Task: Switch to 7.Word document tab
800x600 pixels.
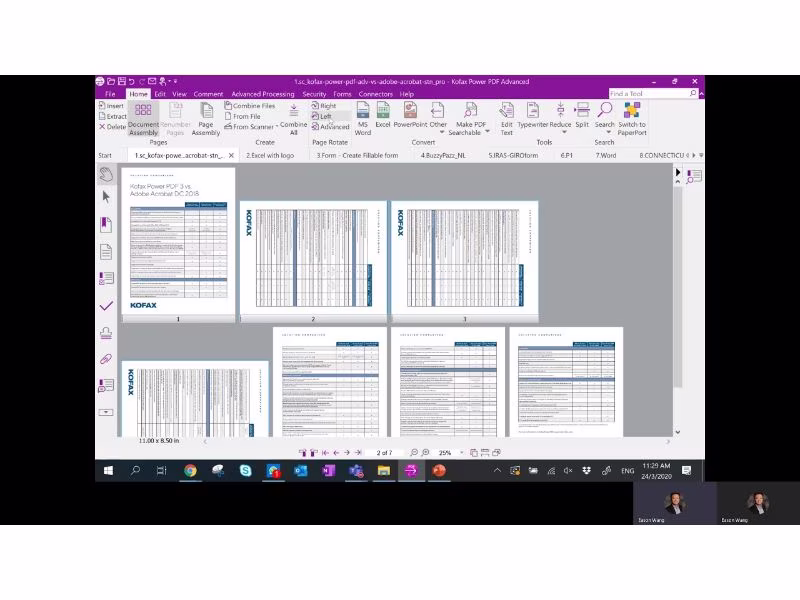Action: pyautogui.click(x=606, y=155)
